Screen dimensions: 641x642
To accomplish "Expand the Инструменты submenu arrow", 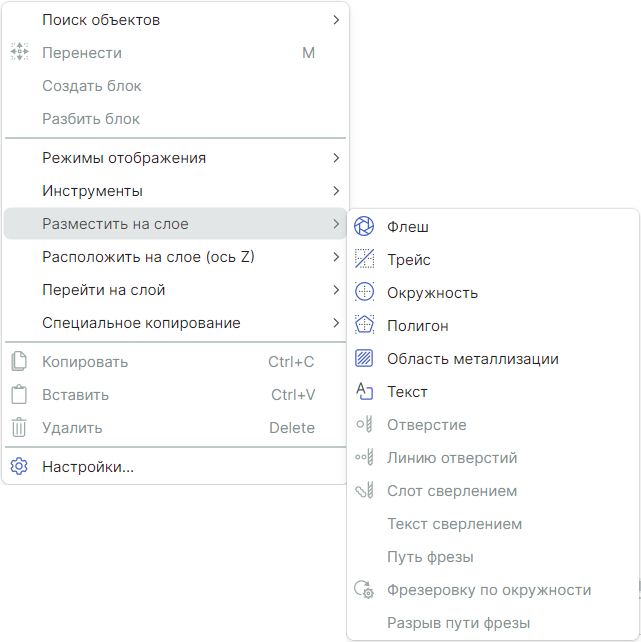I will pyautogui.click(x=336, y=191).
